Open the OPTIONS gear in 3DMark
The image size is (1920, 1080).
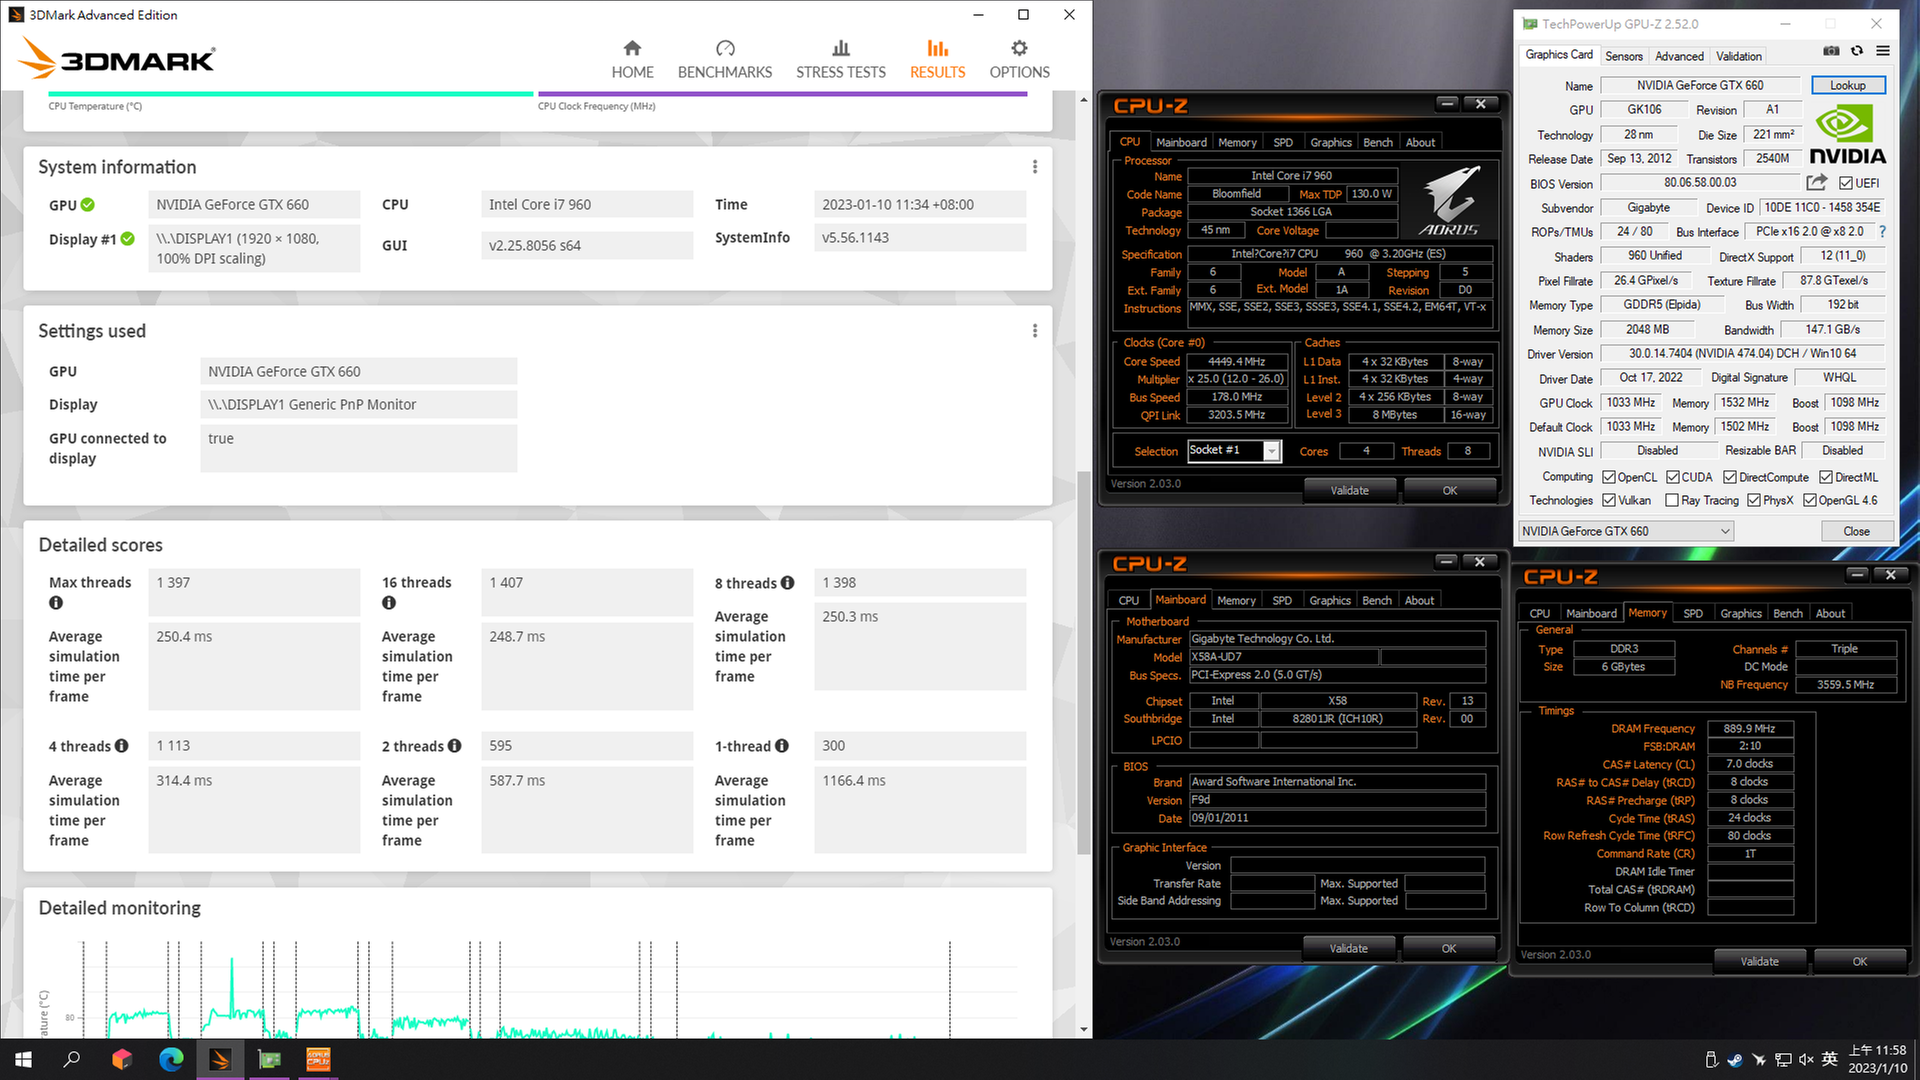[x=1019, y=59]
